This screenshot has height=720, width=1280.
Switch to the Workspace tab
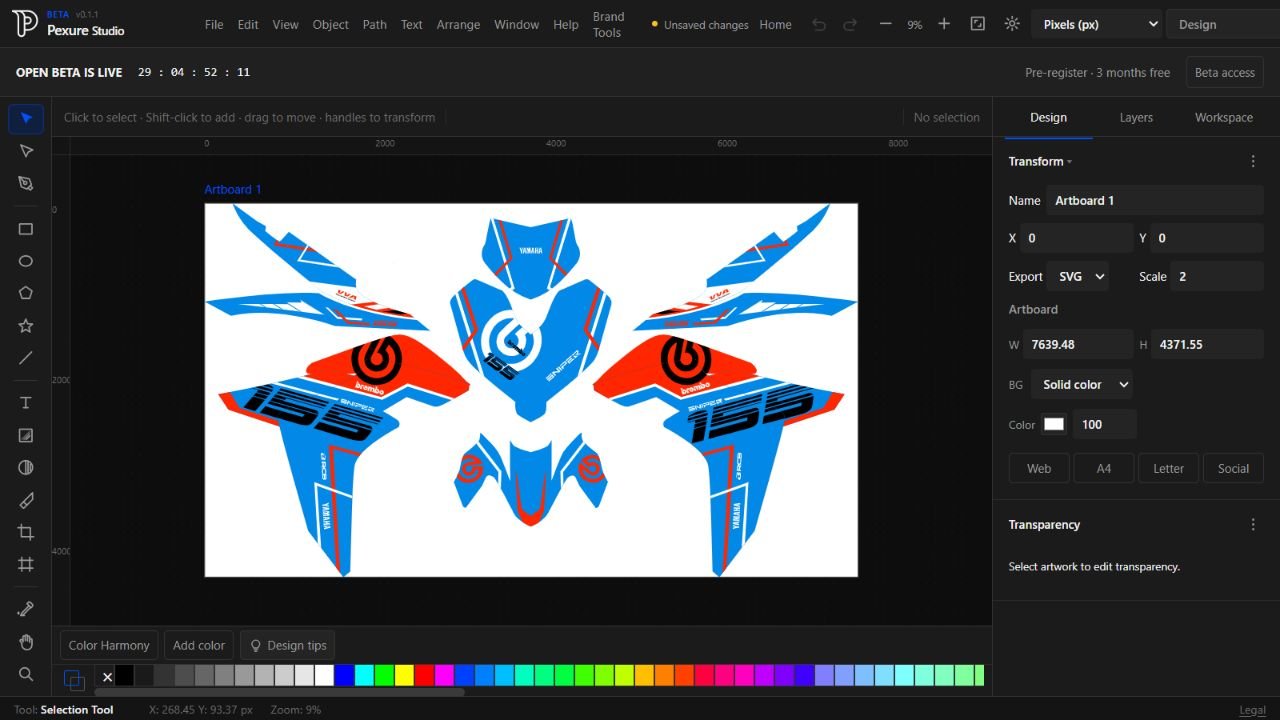1224,117
